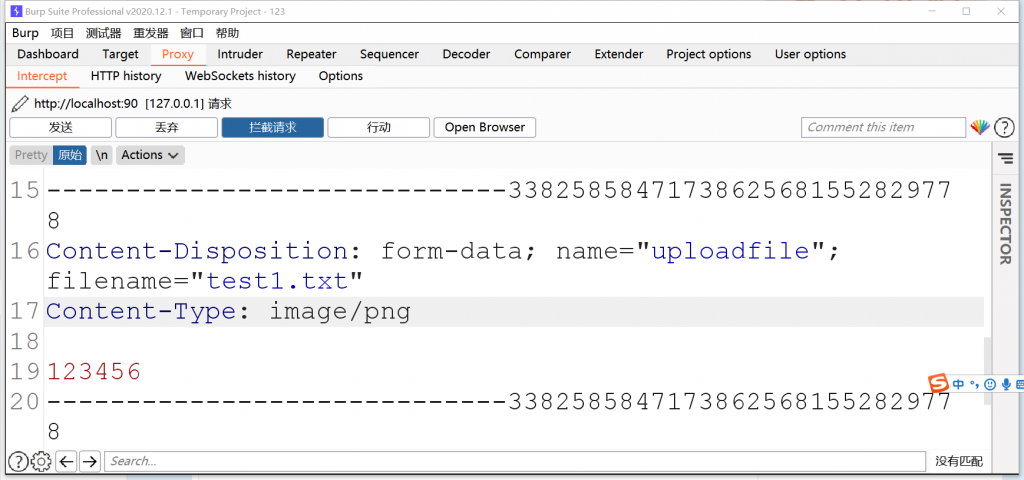Open the Burp menu

[25, 33]
